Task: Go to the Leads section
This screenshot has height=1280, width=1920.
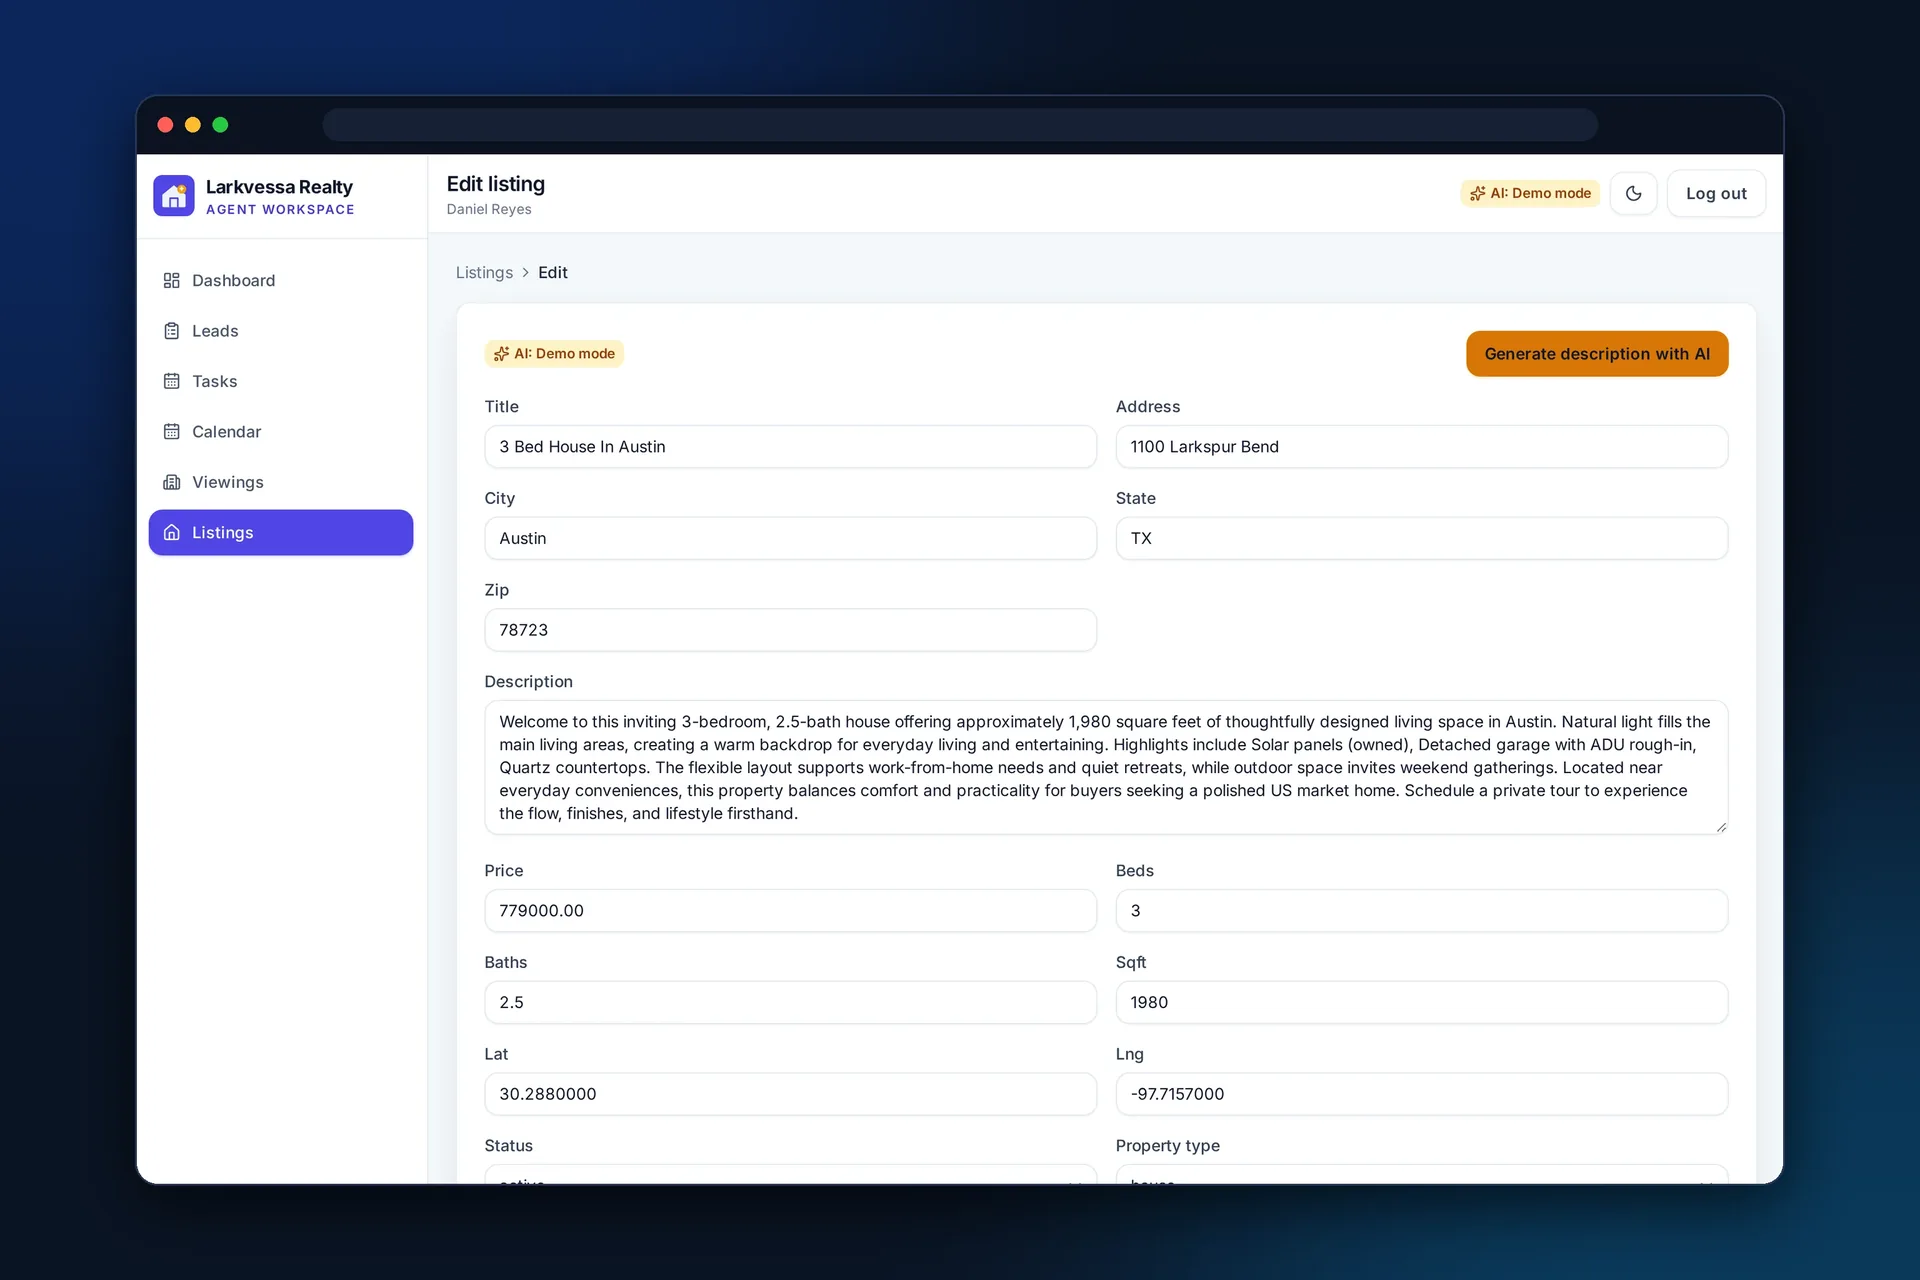Action: [281, 331]
